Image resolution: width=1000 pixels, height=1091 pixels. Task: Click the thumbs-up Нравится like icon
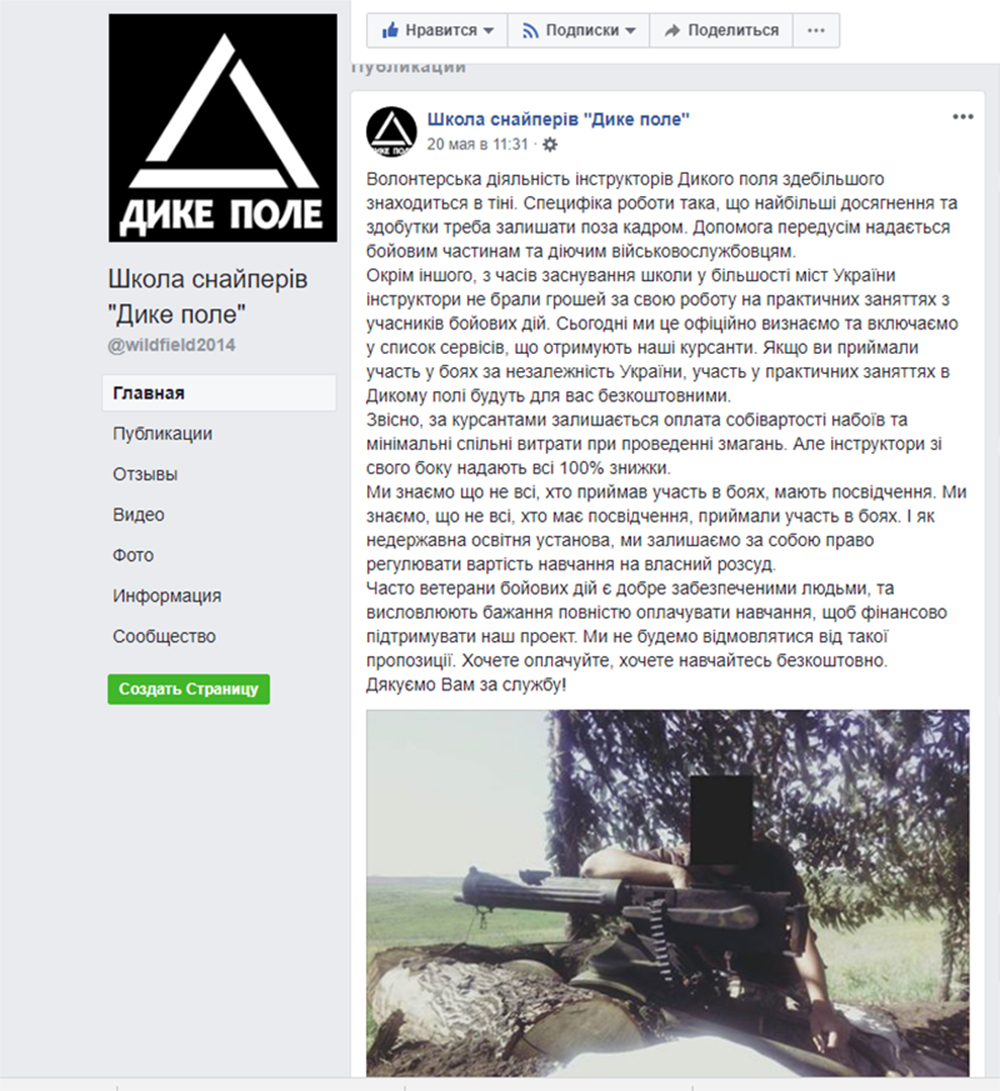[x=390, y=30]
